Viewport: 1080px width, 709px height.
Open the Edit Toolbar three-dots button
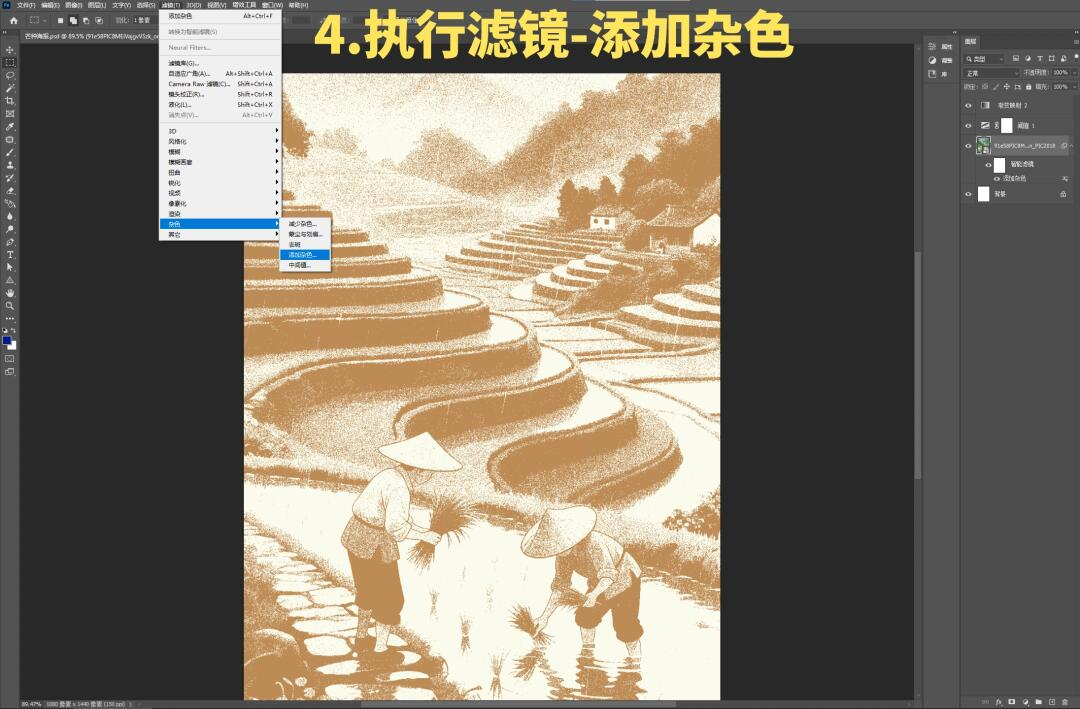coord(10,319)
